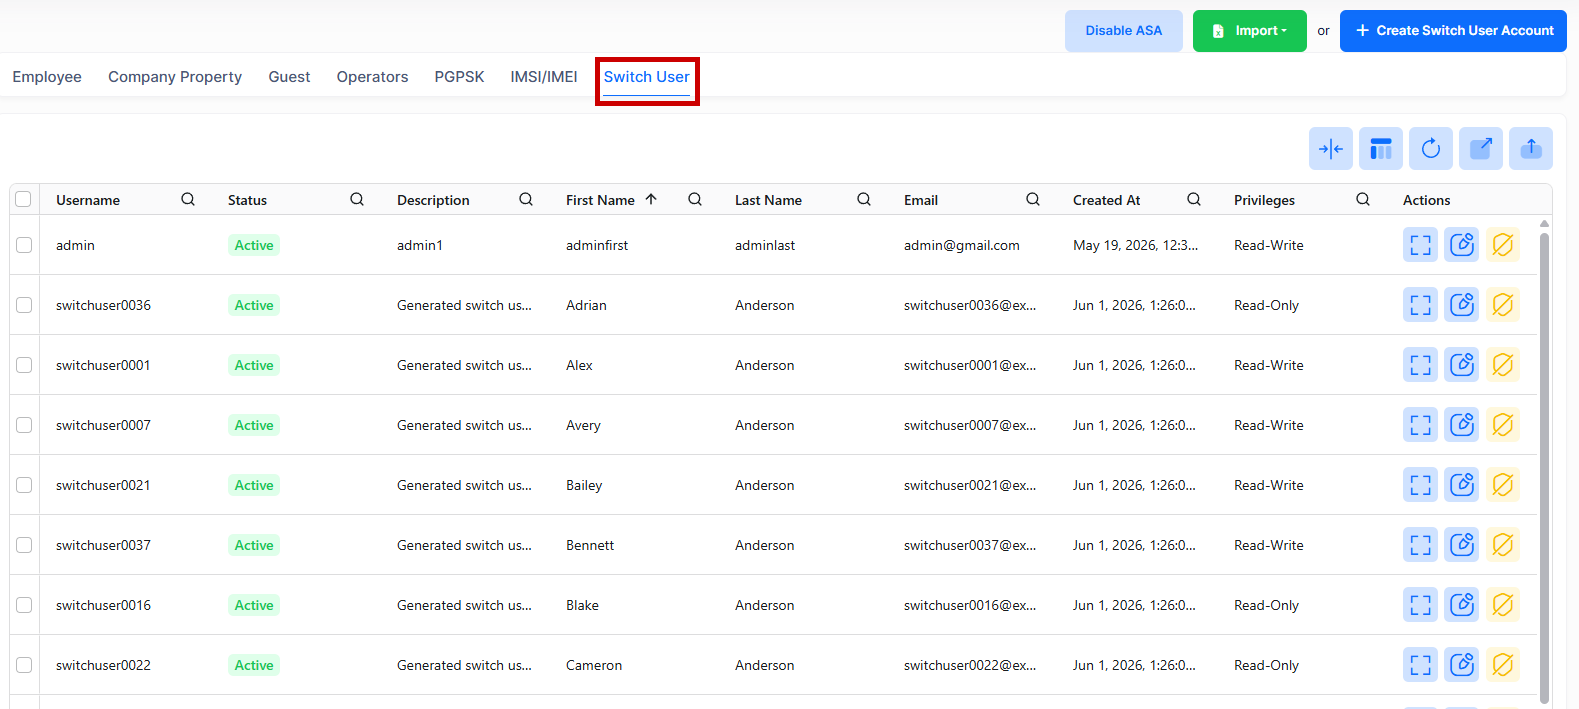Image resolution: width=1579 pixels, height=709 pixels.
Task: Select the switchuser0022 row checkbox
Action: [x=24, y=665]
